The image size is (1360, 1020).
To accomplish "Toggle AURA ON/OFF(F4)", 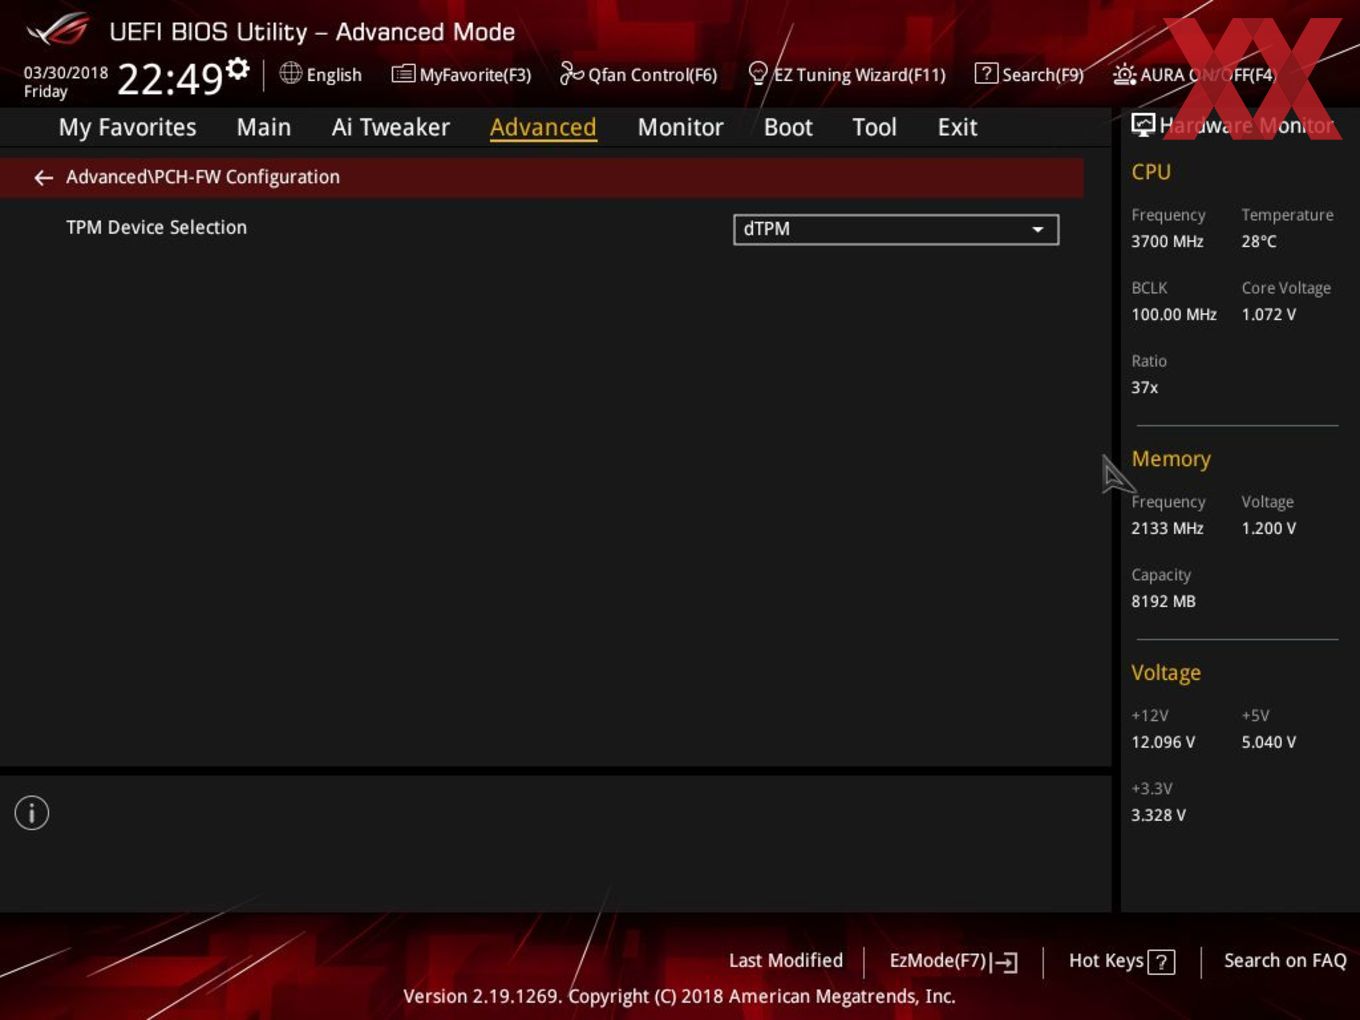I will pos(1194,75).
